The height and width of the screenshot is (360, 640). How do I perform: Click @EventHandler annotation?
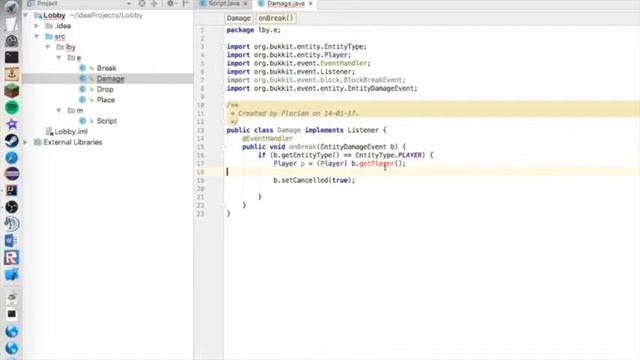[x=267, y=139]
